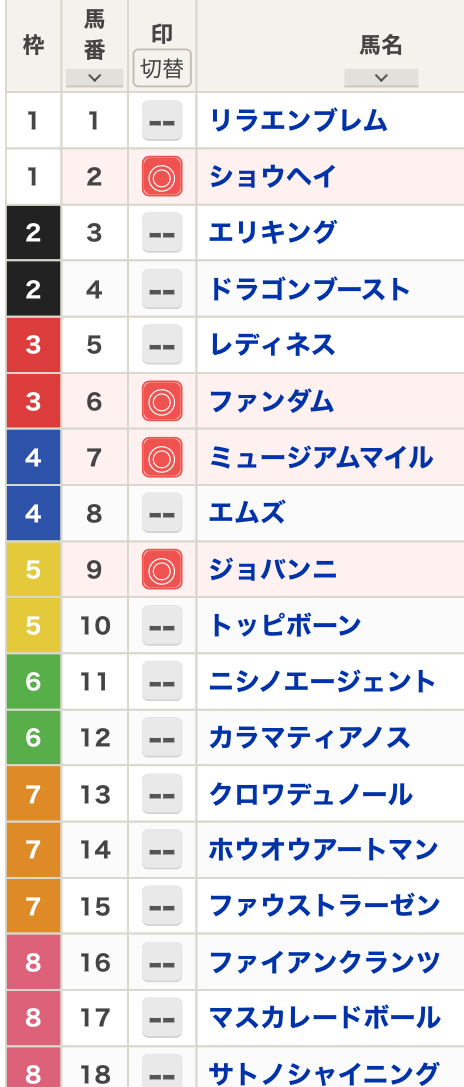Set a mark for リラエンブレム via its -- box

coord(162,121)
